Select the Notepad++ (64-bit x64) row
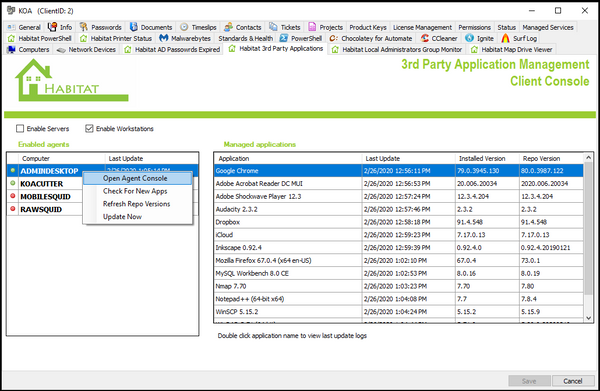 [399, 299]
